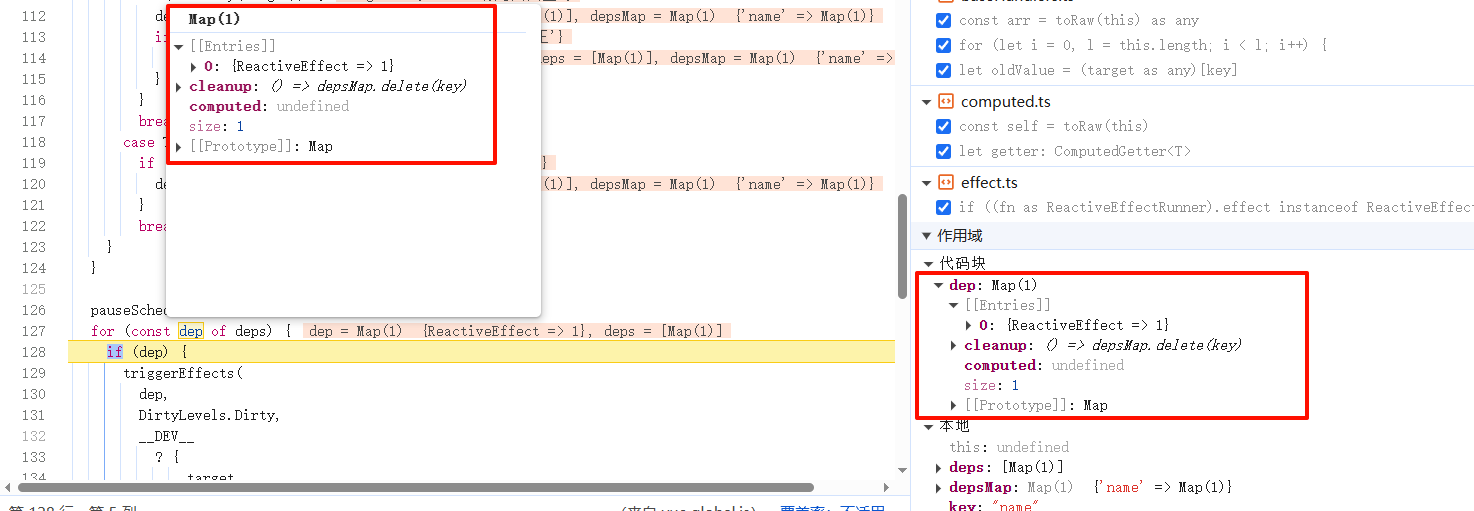Collapse the 作用域 scope section
Viewport: 1474px width, 511px height.
click(925, 236)
